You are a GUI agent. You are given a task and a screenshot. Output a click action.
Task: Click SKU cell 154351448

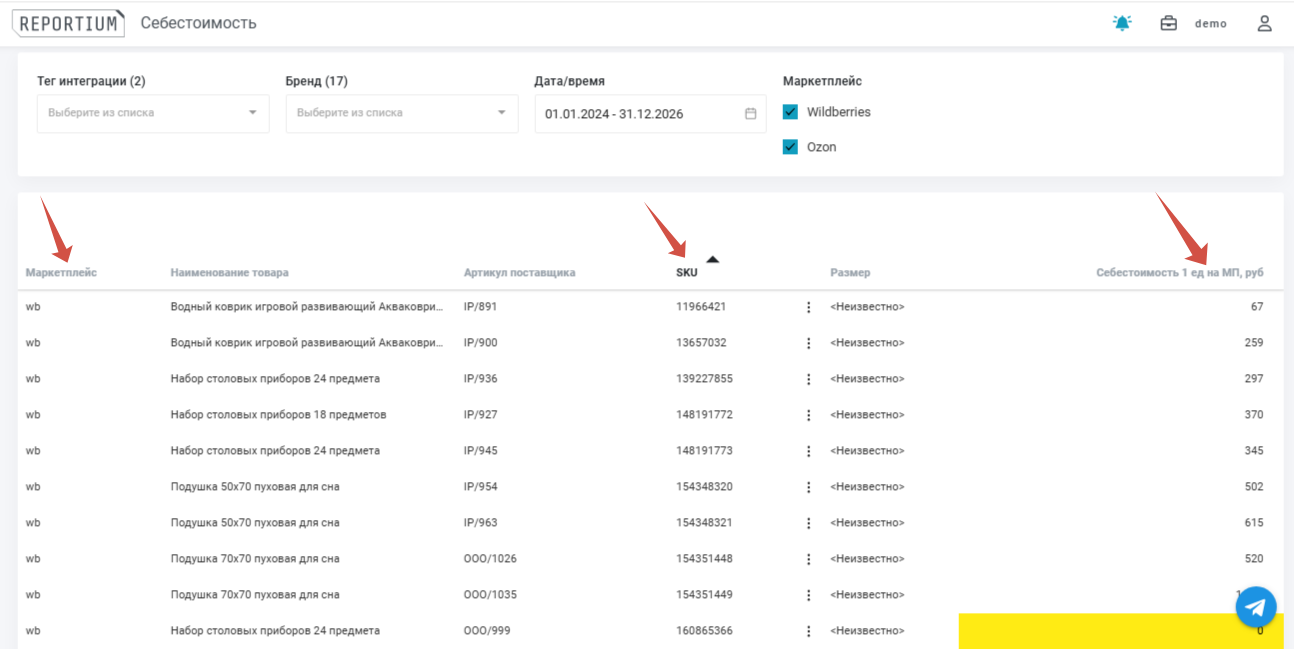[704, 559]
